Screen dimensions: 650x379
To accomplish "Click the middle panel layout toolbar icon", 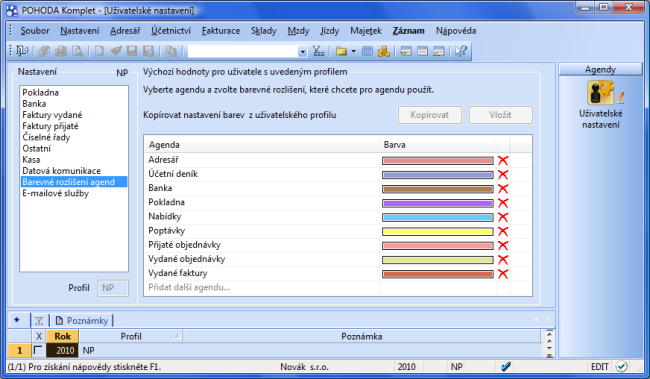I will (x=422, y=51).
